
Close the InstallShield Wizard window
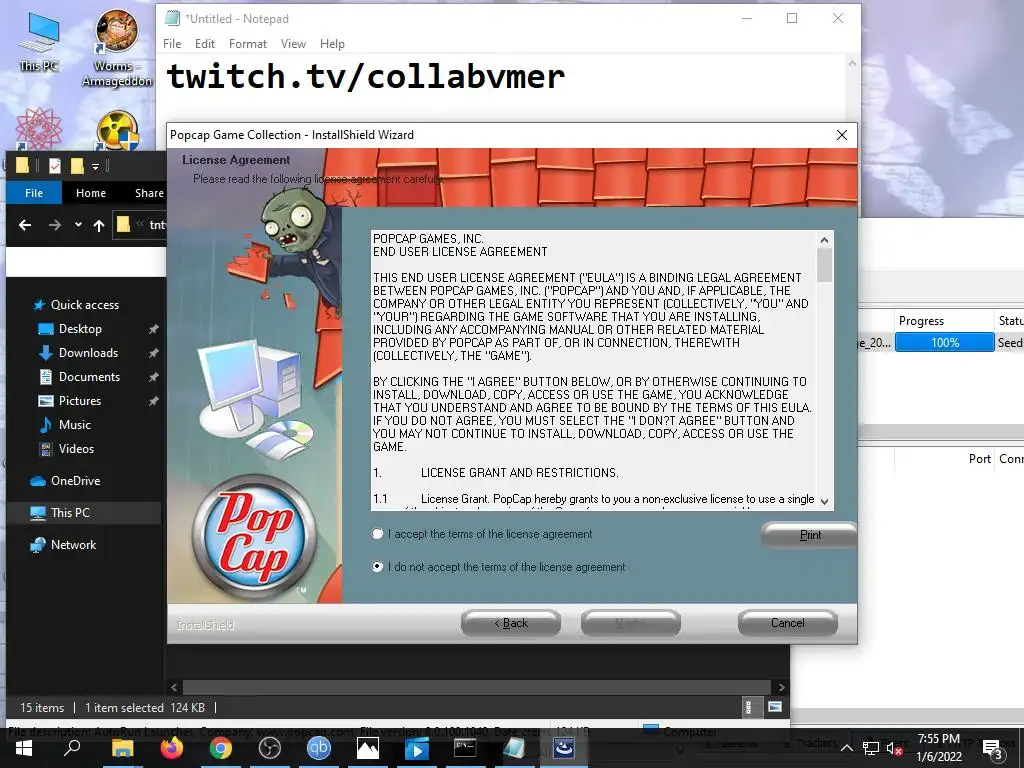point(842,135)
